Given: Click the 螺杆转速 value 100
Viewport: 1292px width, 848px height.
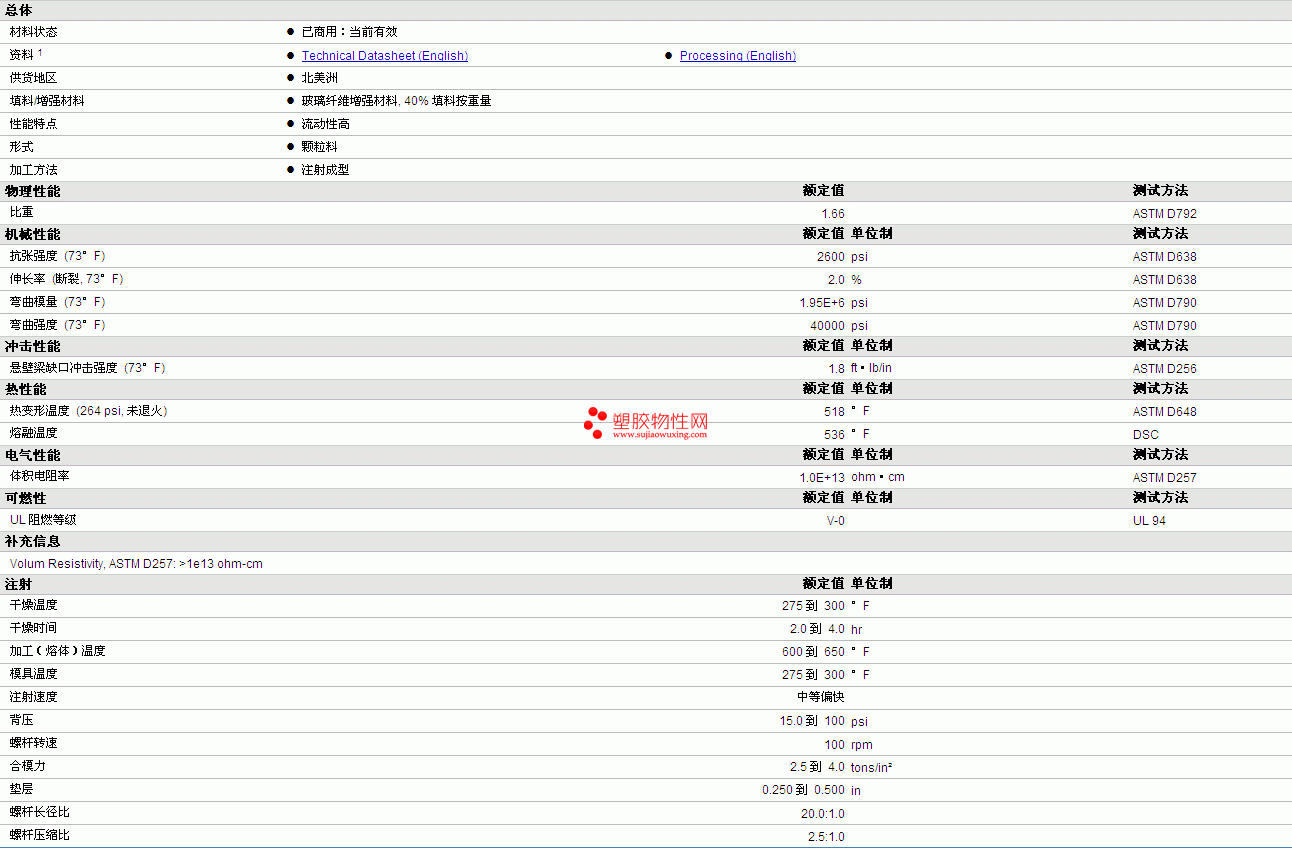Looking at the screenshot, I should click(x=835, y=745).
